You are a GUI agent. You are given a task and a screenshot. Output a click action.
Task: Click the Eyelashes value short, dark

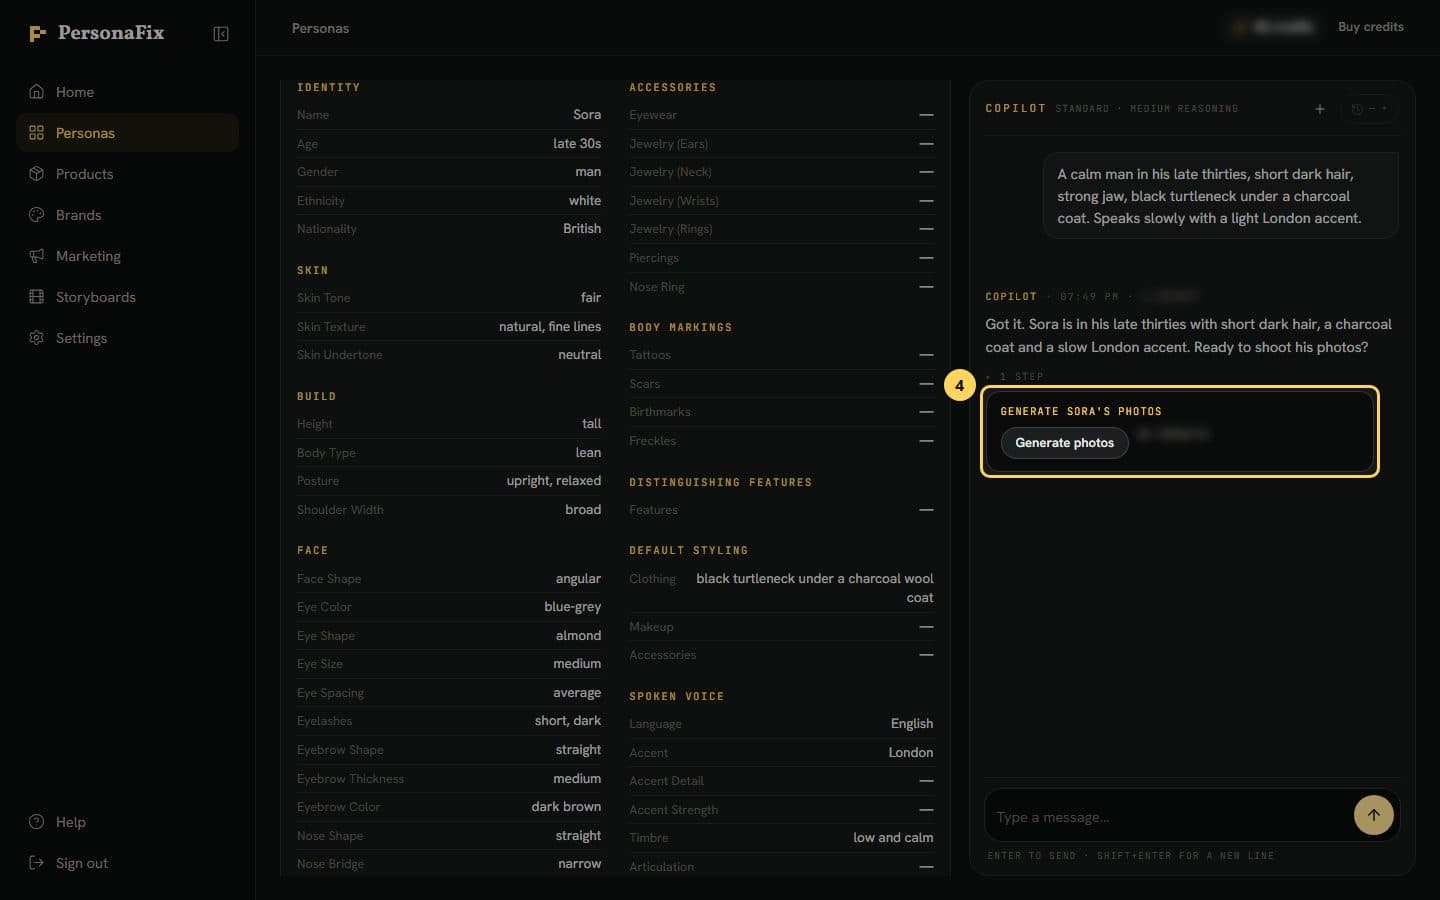(568, 721)
